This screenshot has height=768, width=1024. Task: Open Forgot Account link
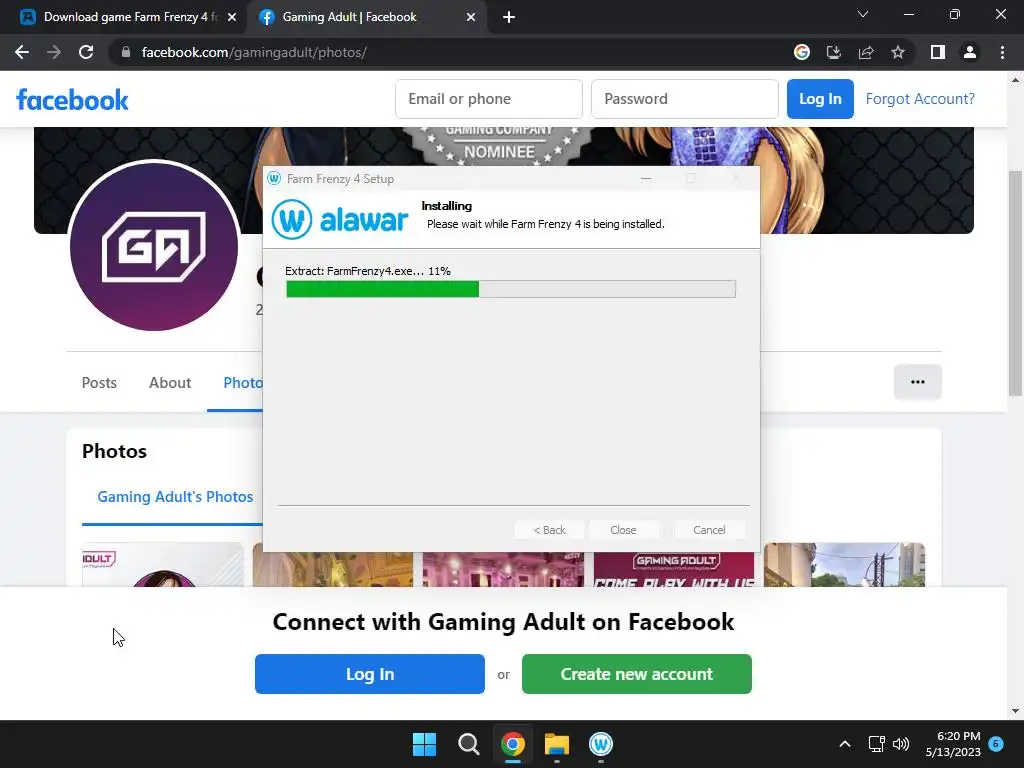(920, 99)
